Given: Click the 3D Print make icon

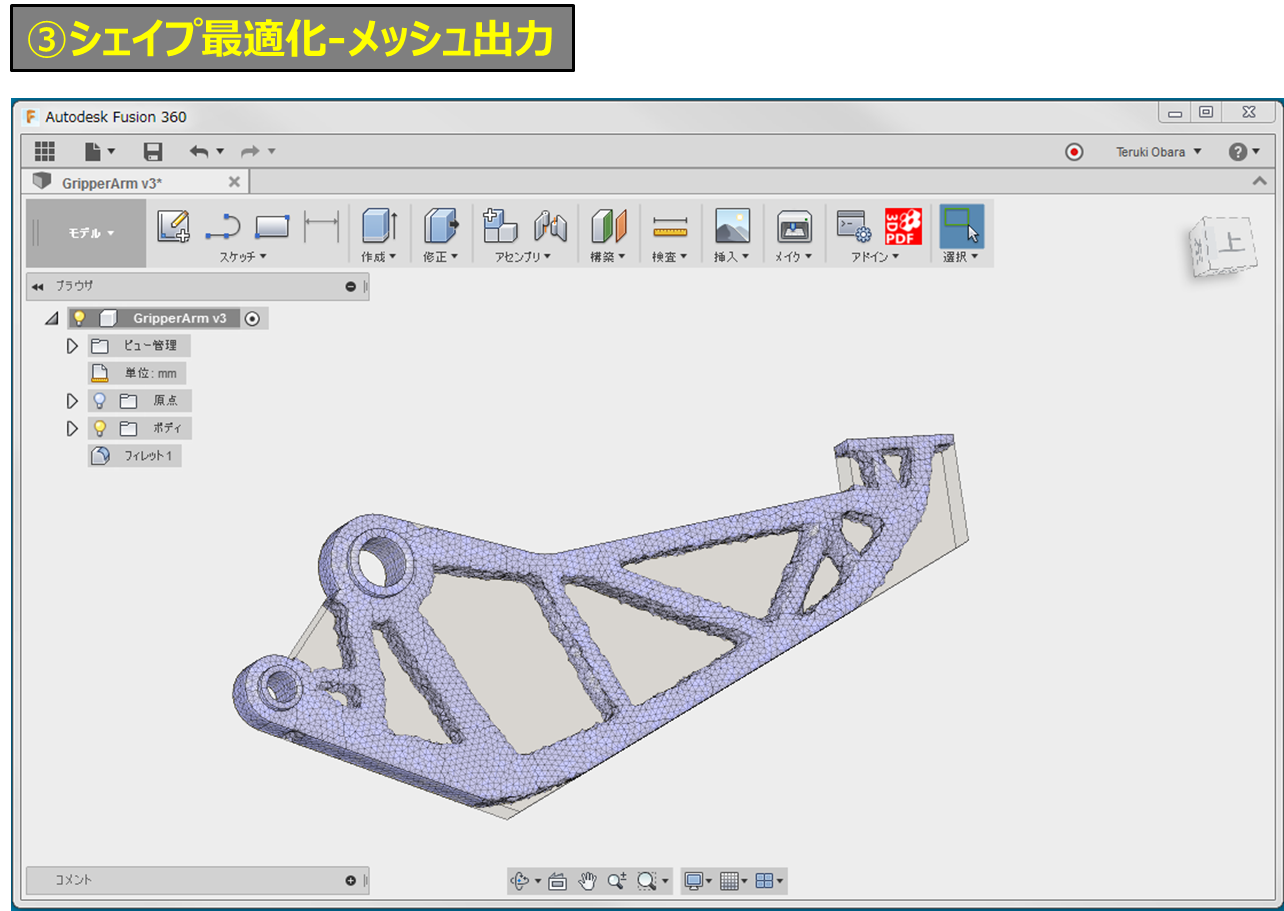Looking at the screenshot, I should pyautogui.click(x=794, y=227).
